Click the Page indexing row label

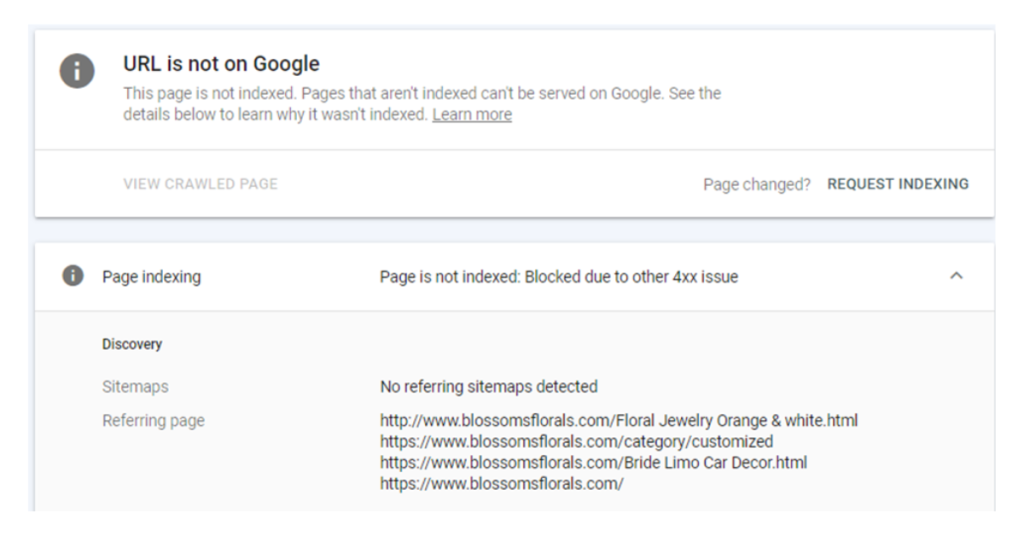click(152, 277)
